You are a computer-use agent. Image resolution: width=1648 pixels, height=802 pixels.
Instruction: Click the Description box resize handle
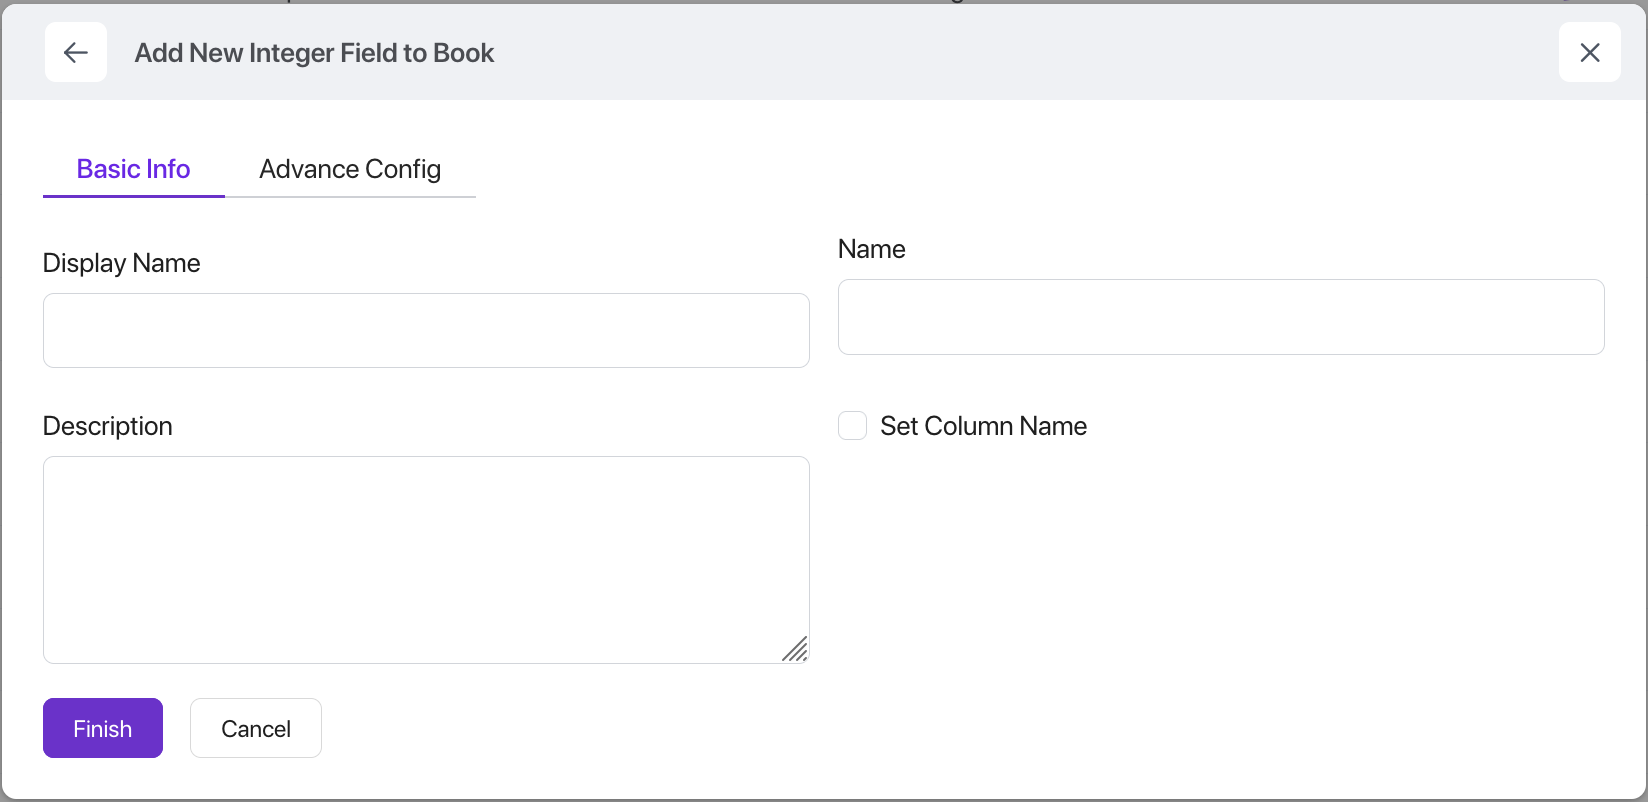click(795, 650)
